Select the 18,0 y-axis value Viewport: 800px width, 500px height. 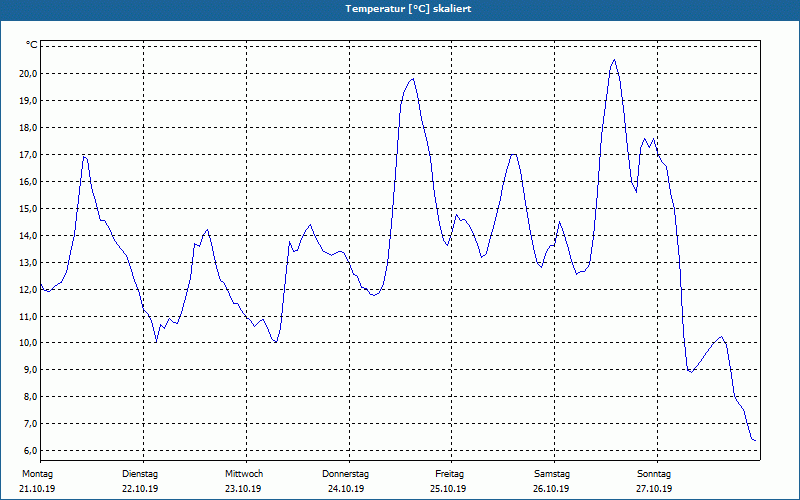pos(28,128)
